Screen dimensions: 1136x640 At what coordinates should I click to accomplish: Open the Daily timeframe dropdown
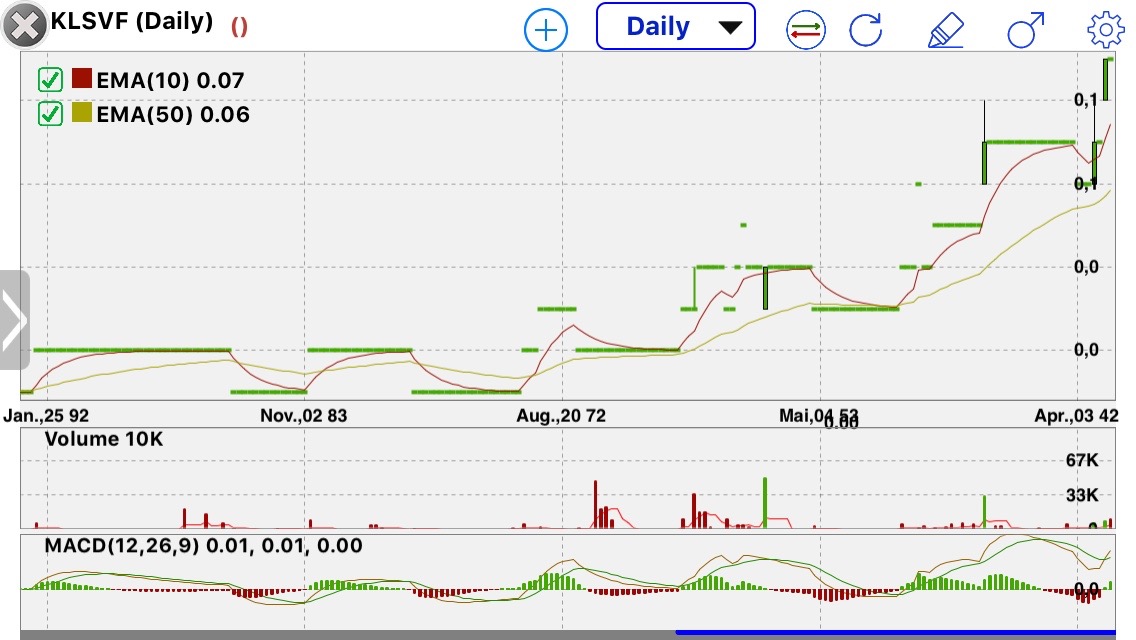675,27
